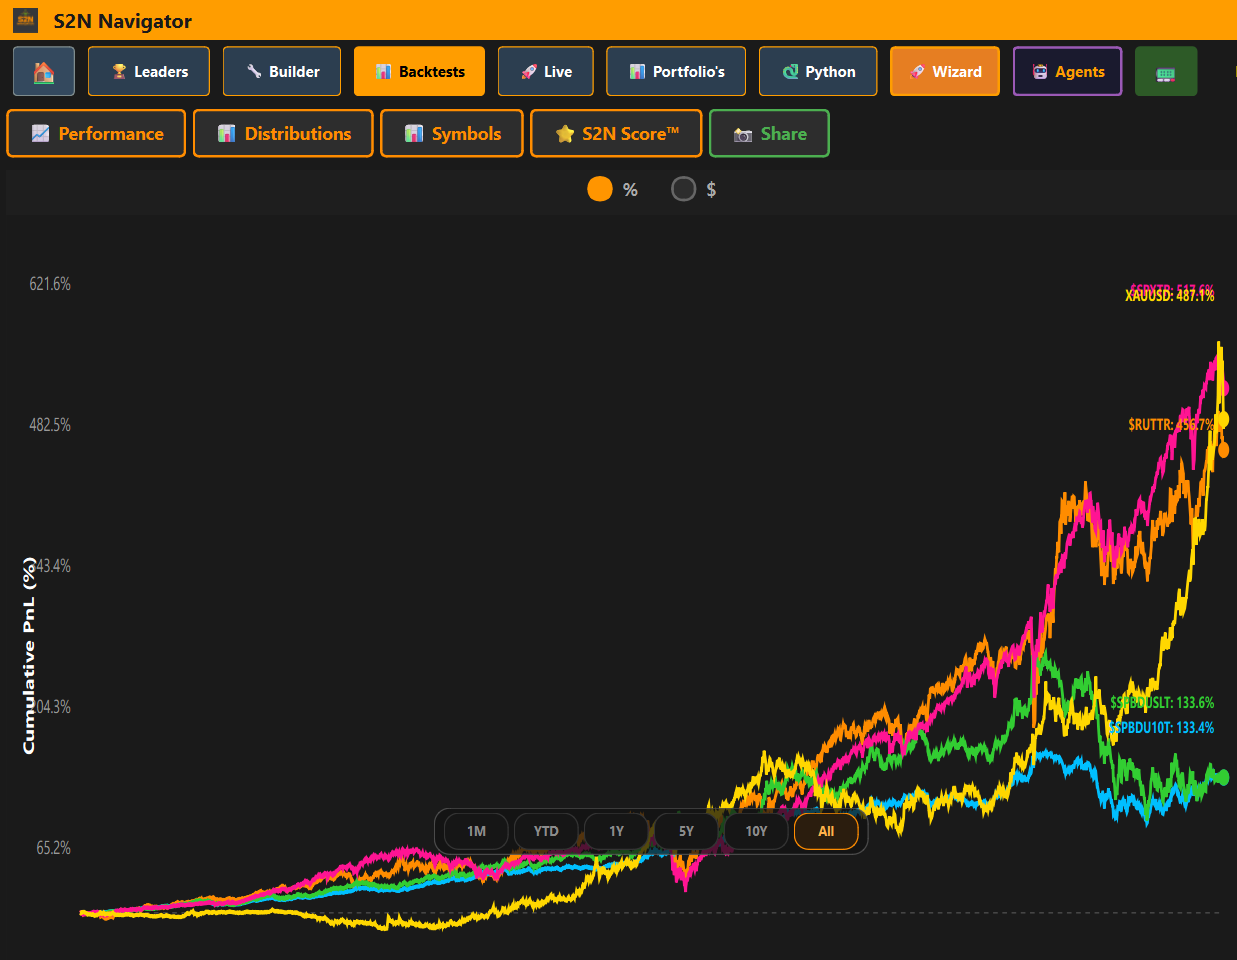View the S2N Score tab

pyautogui.click(x=616, y=133)
